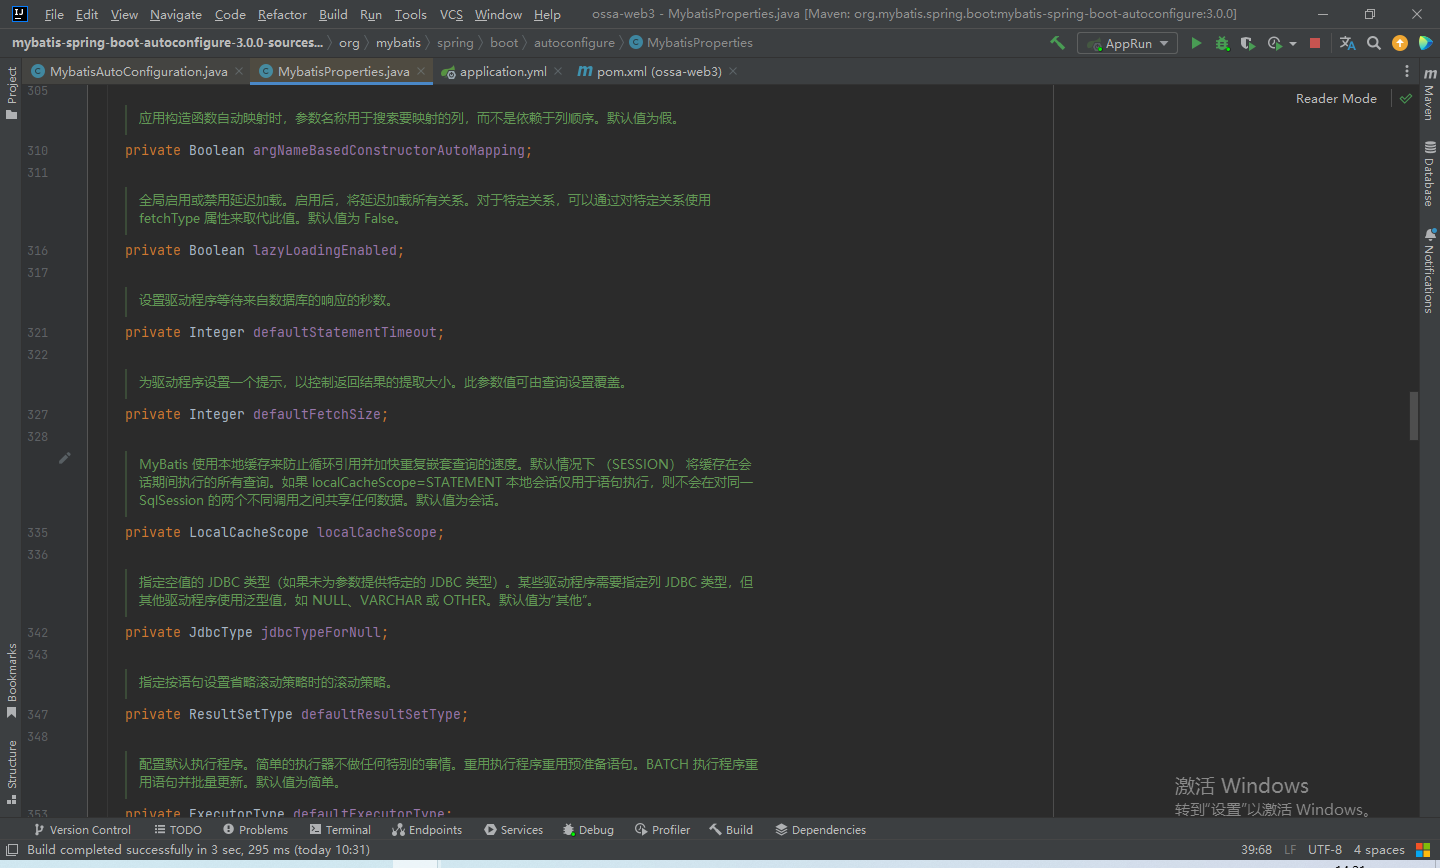Open the VCS menu

[x=451, y=14]
